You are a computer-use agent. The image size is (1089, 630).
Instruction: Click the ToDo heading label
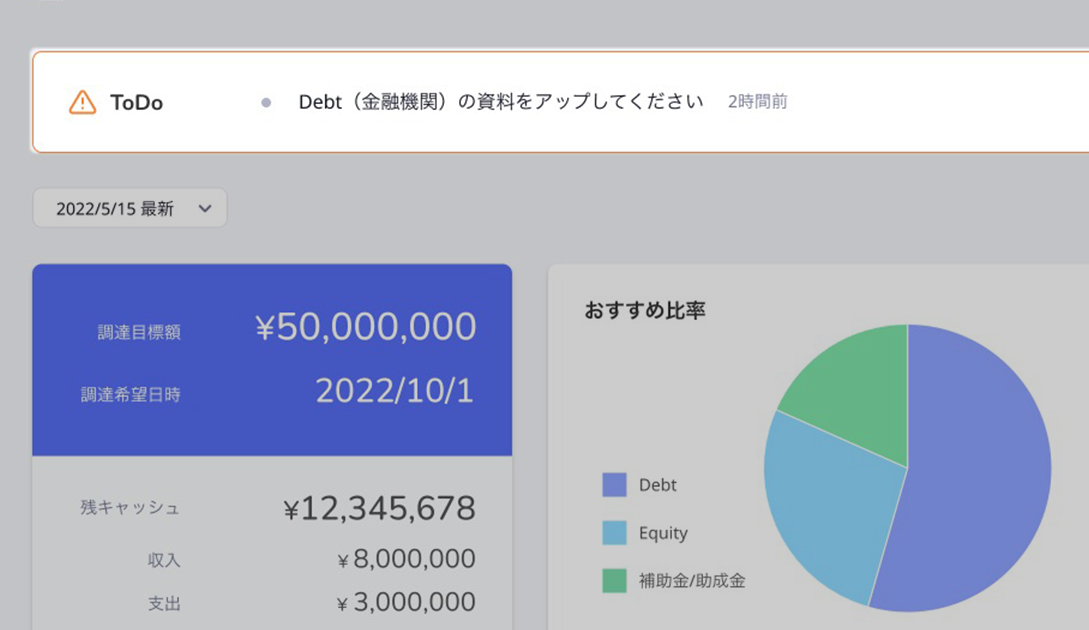coord(136,102)
